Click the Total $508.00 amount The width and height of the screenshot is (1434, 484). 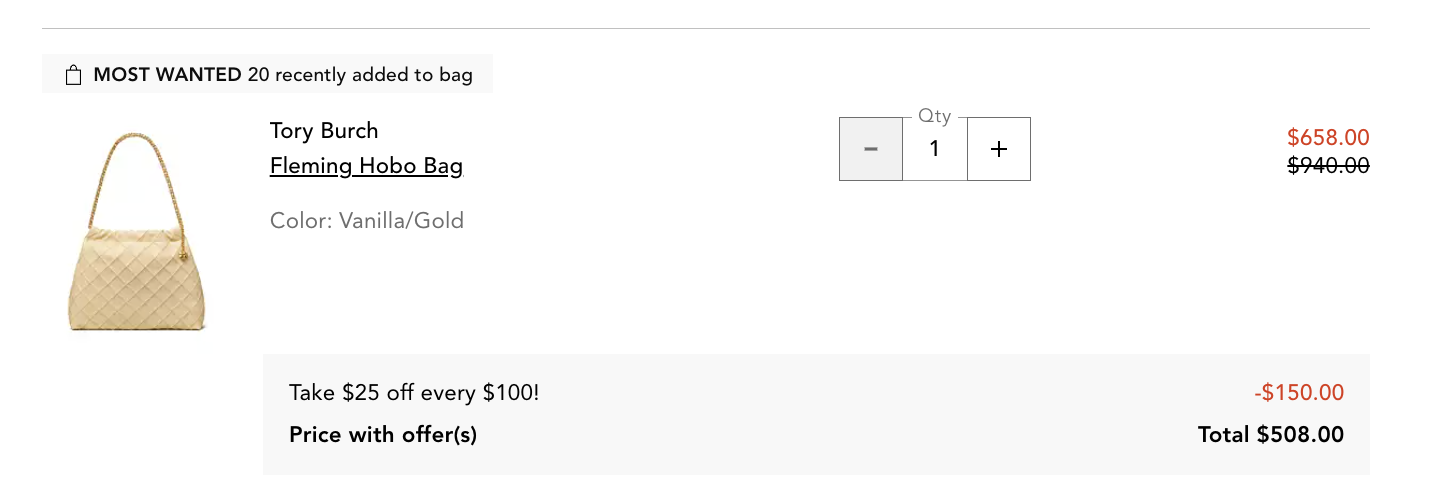(1271, 435)
